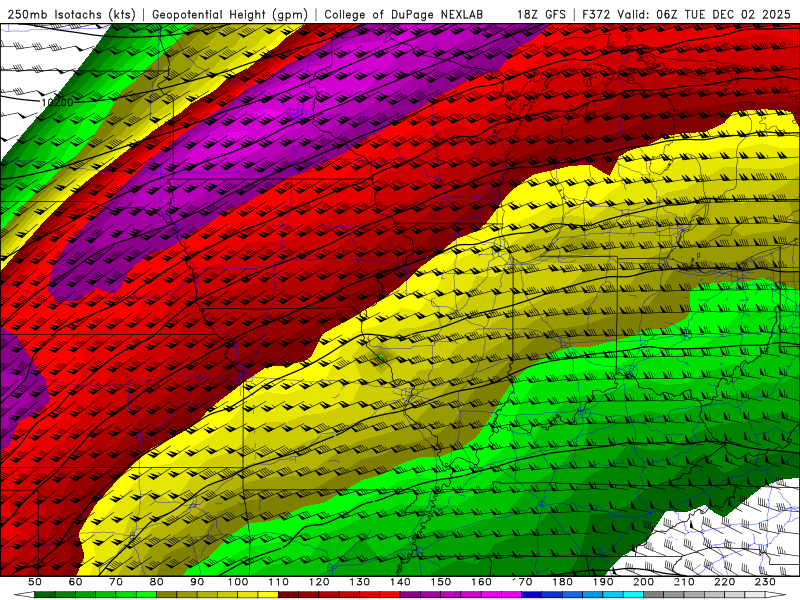Image resolution: width=800 pixels, height=600 pixels.
Task: Click the bright yellow swatch just before dark red
Action: click(268, 595)
